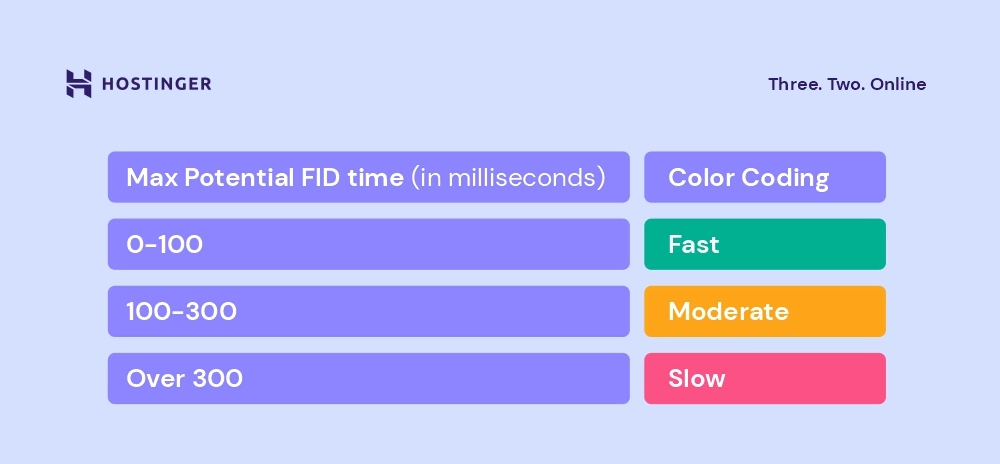This screenshot has width=1000, height=464.
Task: Click the HOSTINGER wordmark text
Action: coord(156,84)
